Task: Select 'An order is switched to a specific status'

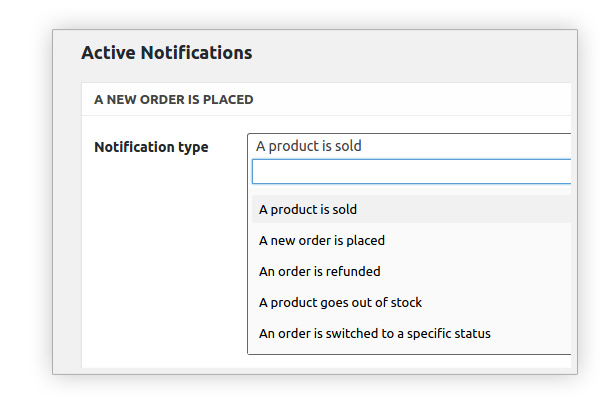Action: pos(411,333)
